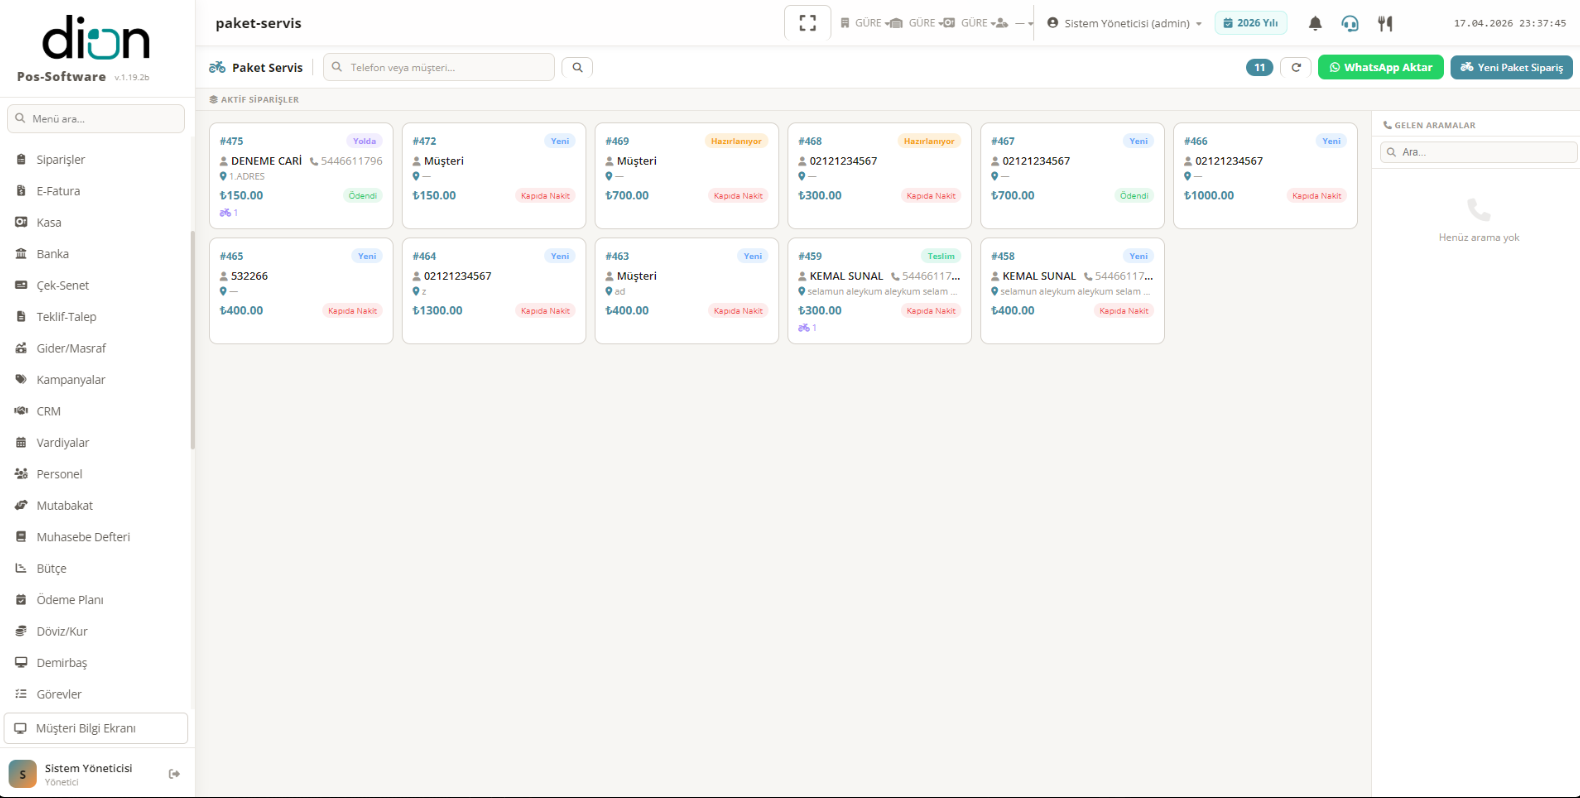Click the search magnifier button beside phone field
This screenshot has width=1580, height=798.
[x=577, y=67]
